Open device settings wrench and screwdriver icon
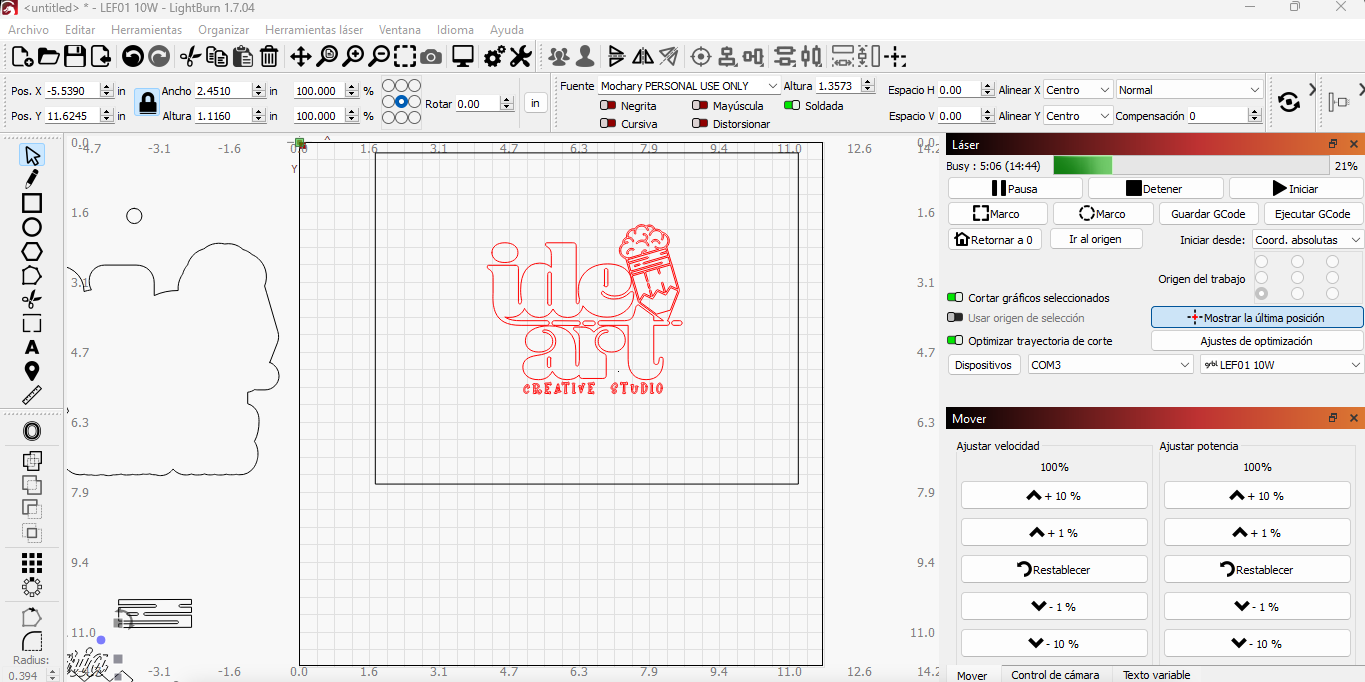 point(521,56)
